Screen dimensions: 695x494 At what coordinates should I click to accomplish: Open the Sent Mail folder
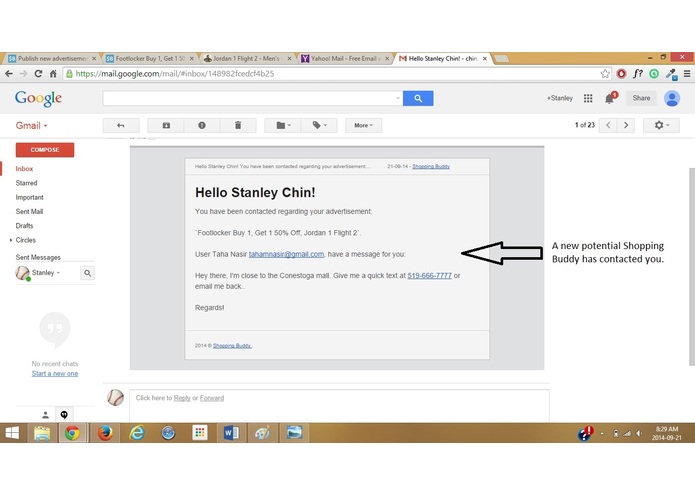point(29,211)
